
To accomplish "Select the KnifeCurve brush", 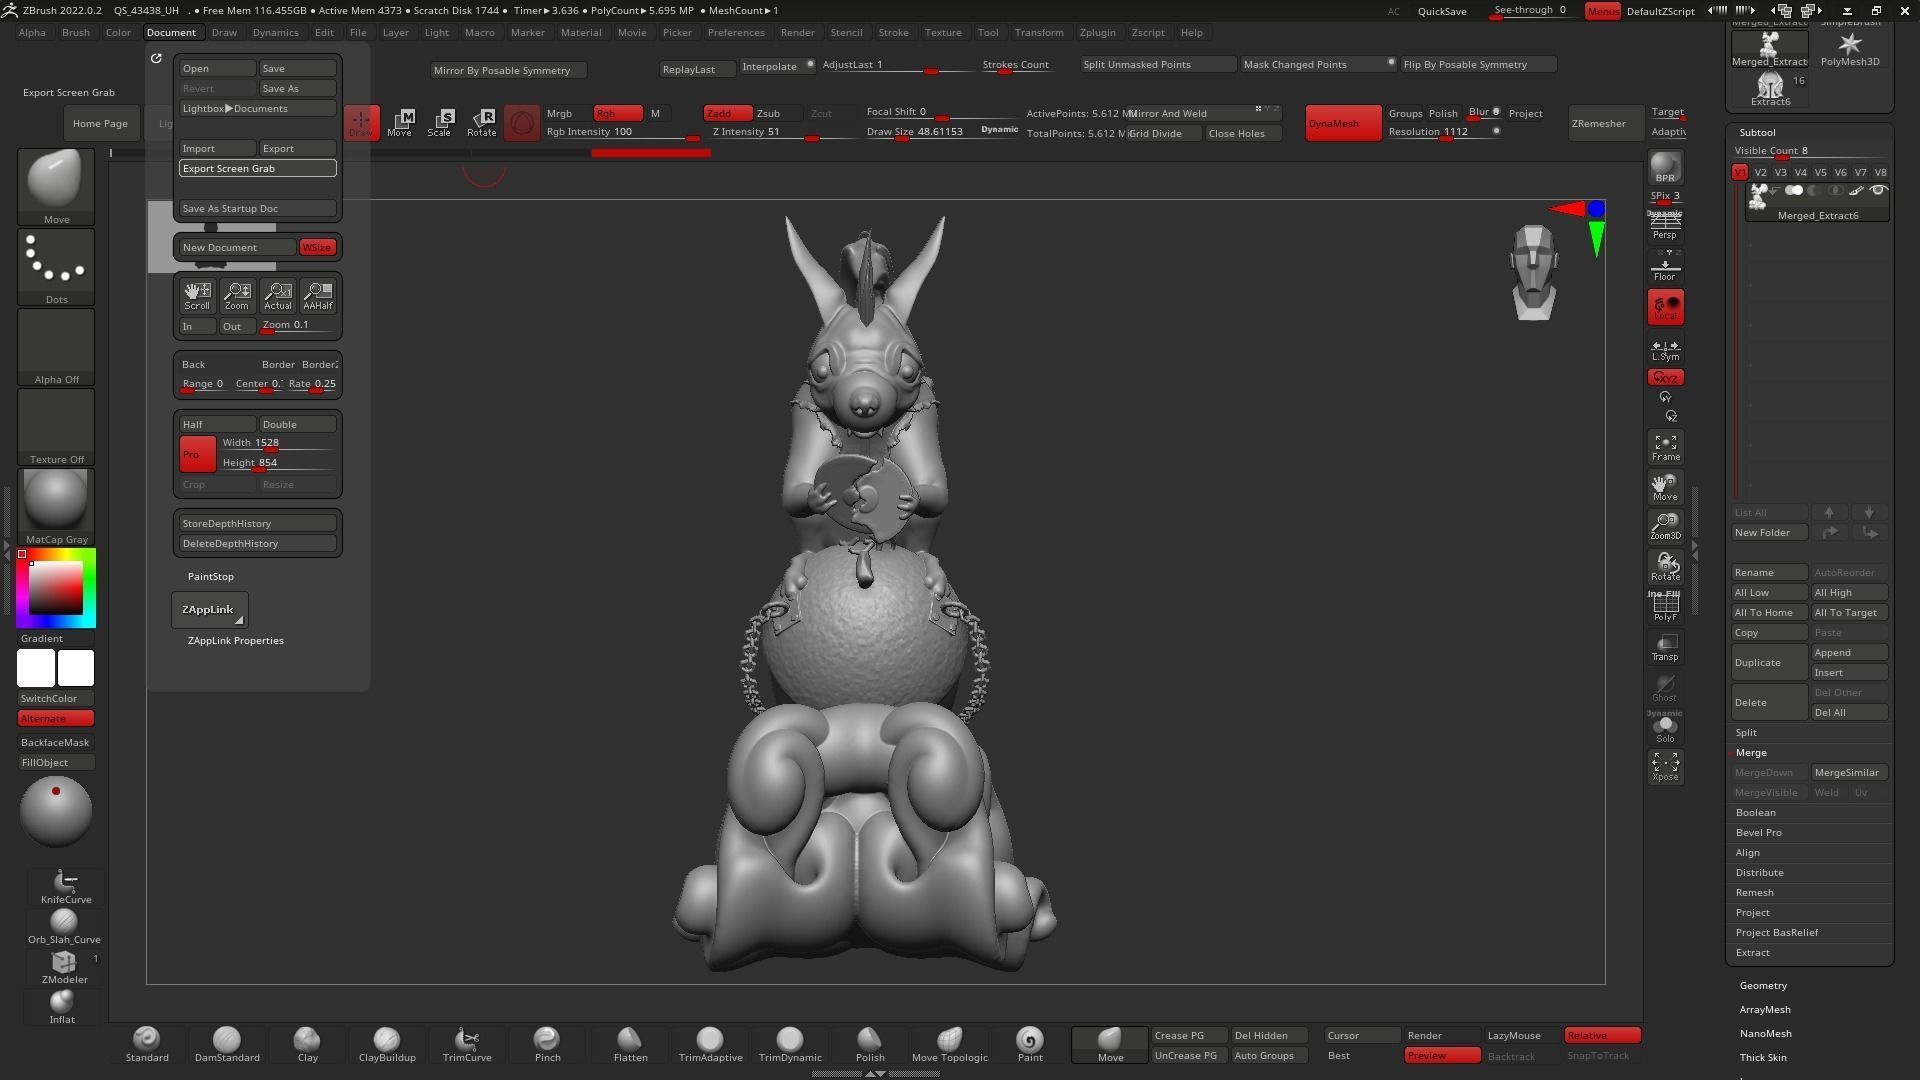I will pos(65,886).
